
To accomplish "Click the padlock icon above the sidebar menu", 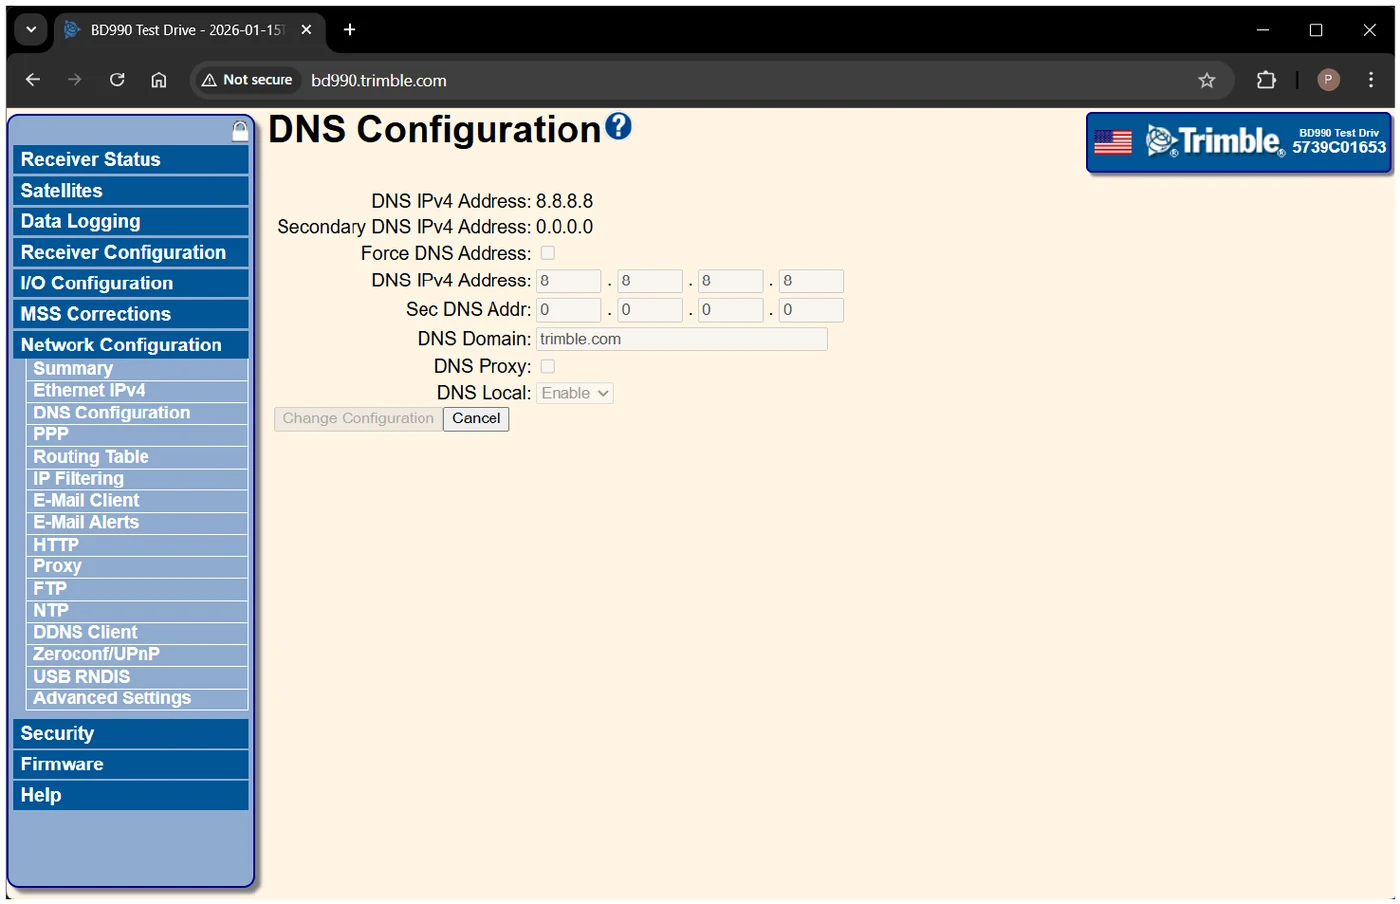I will click(x=240, y=130).
